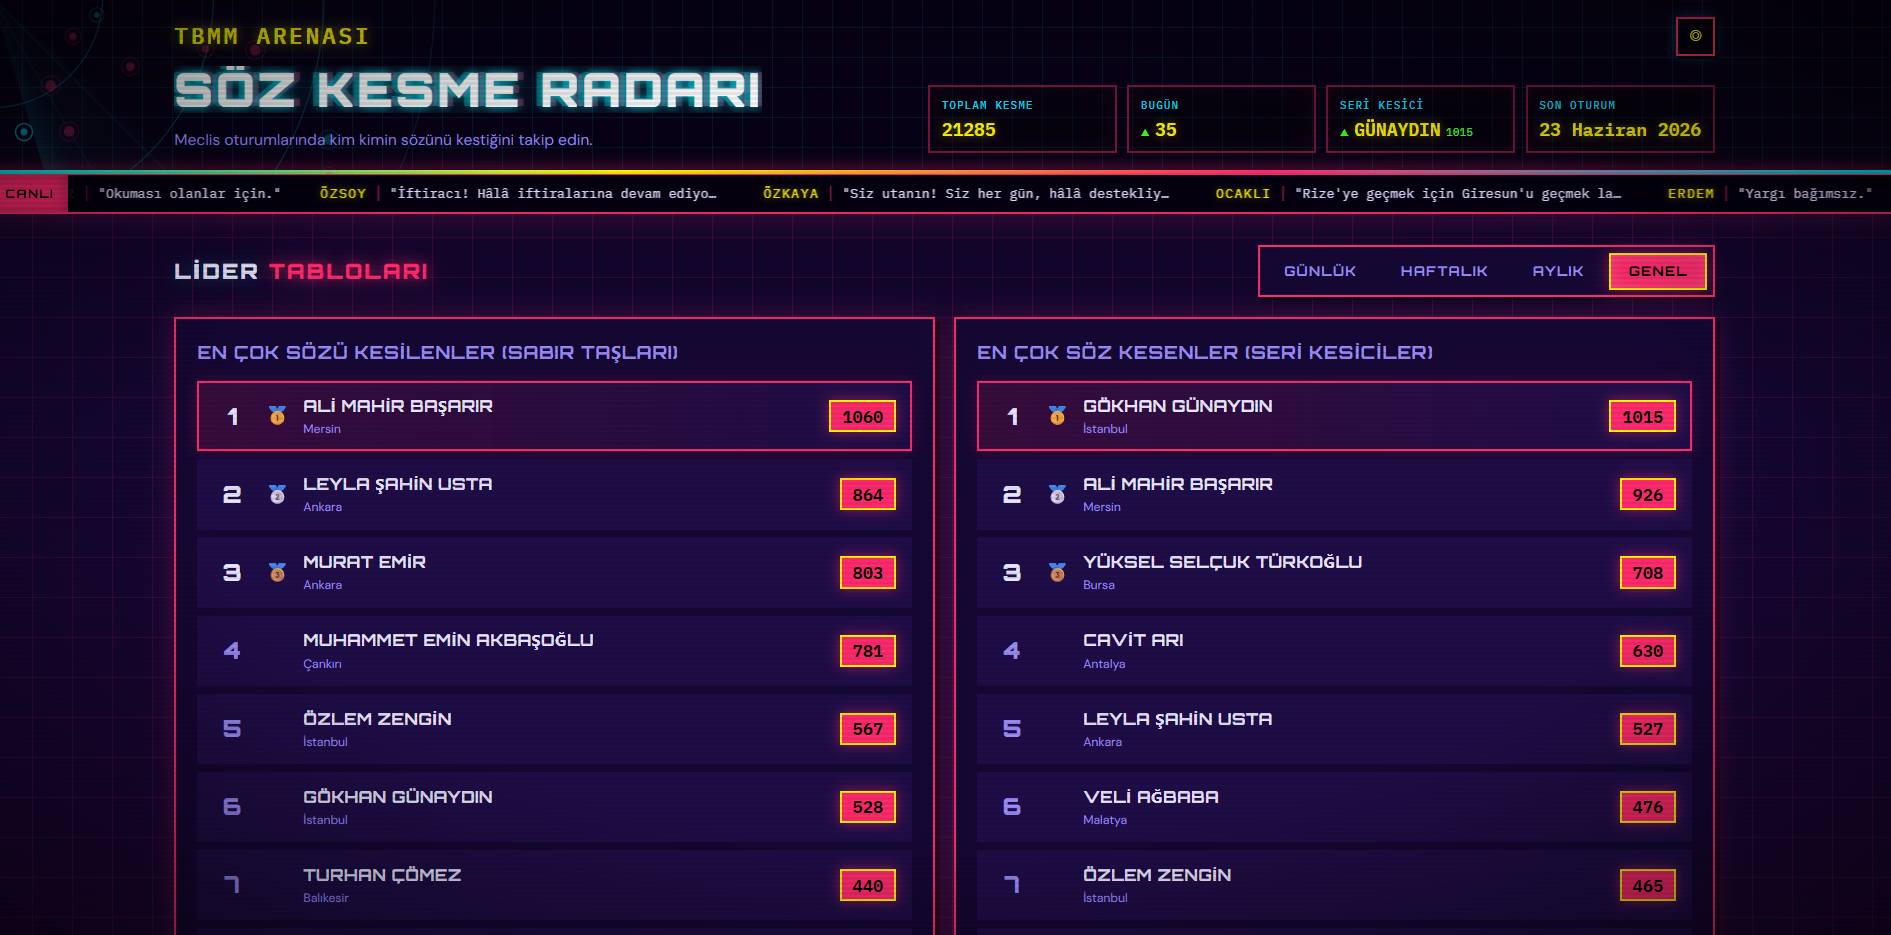This screenshot has height=935, width=1891.
Task: Select the Cavit Arı row
Action: point(1334,650)
